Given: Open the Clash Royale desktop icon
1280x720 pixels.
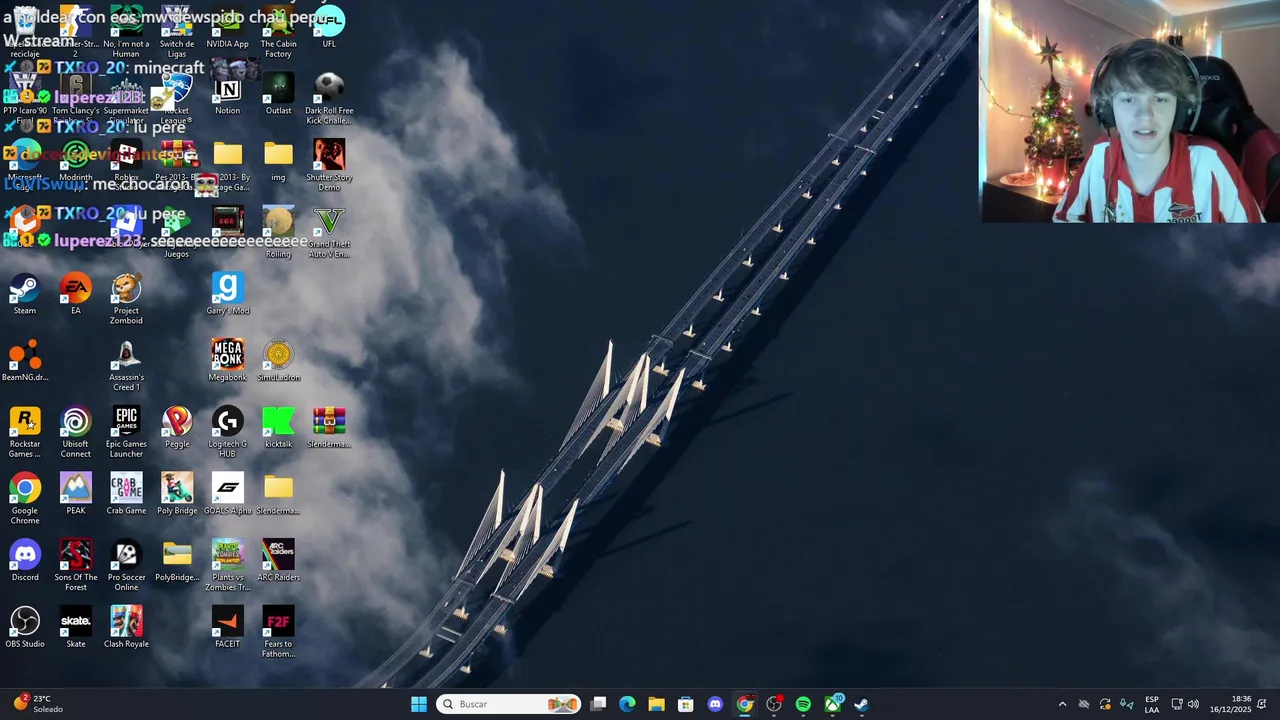Looking at the screenshot, I should point(126,628).
